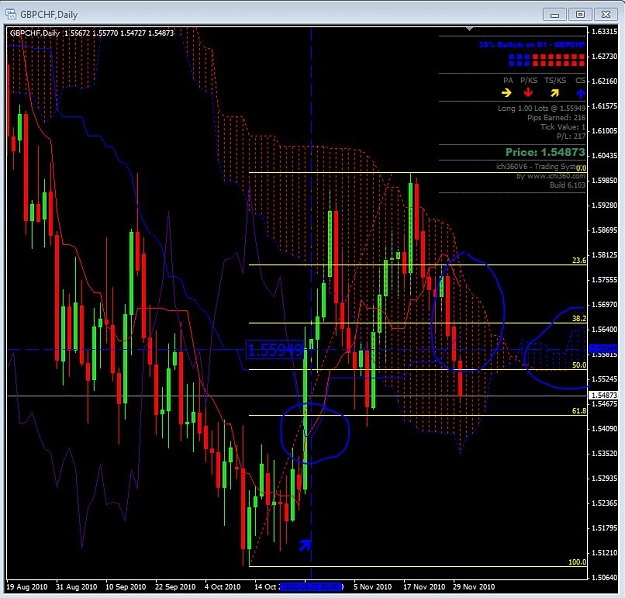The height and width of the screenshot is (598, 625).
Task: Click the current price tag 1.54873 on axis
Action: tap(603, 395)
